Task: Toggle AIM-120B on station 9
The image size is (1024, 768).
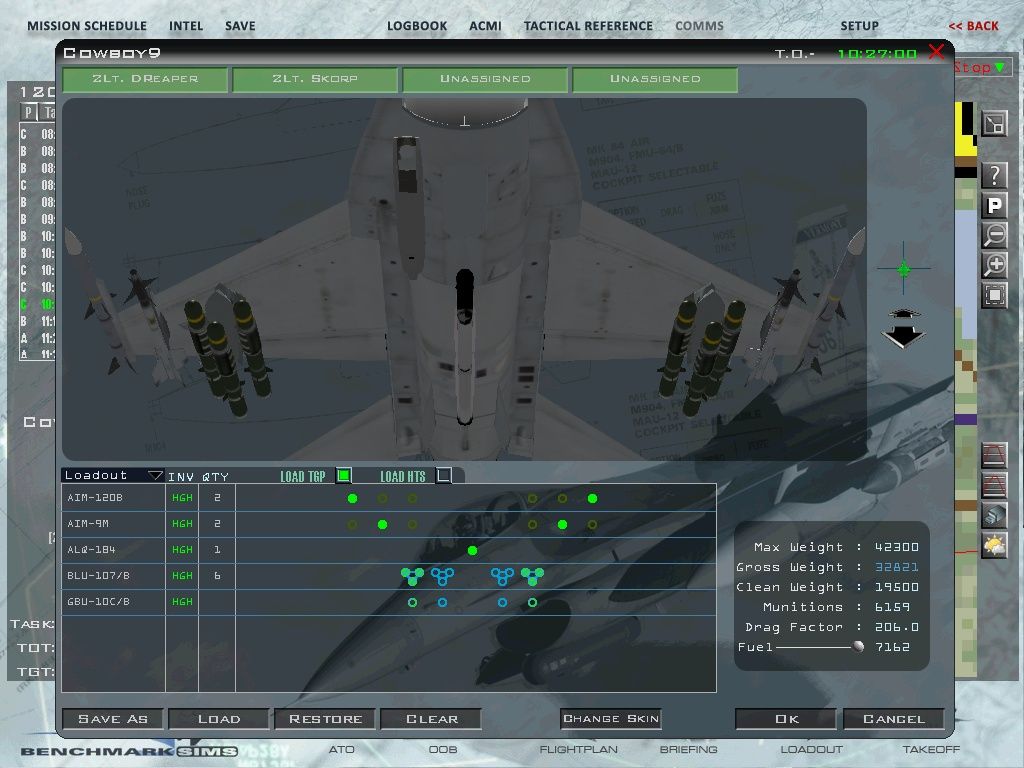Action: click(592, 498)
